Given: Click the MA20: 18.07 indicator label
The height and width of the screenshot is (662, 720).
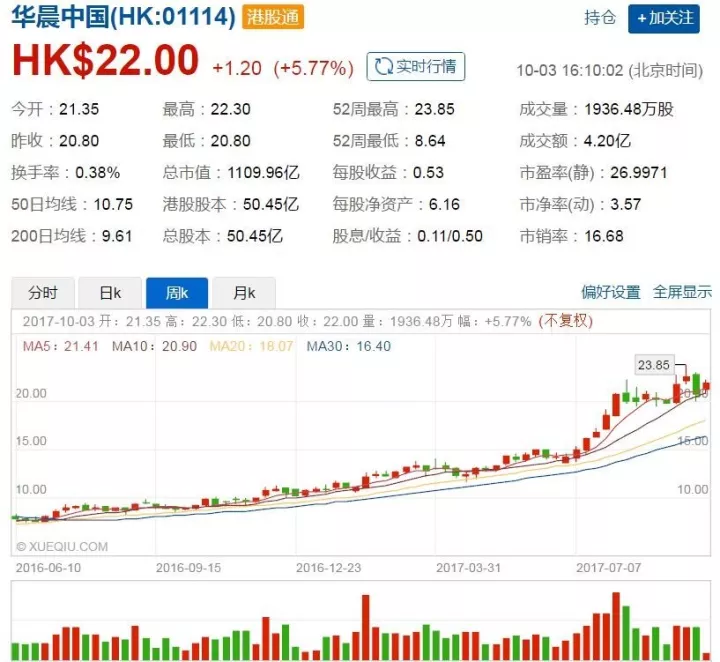Looking at the screenshot, I should [251, 346].
